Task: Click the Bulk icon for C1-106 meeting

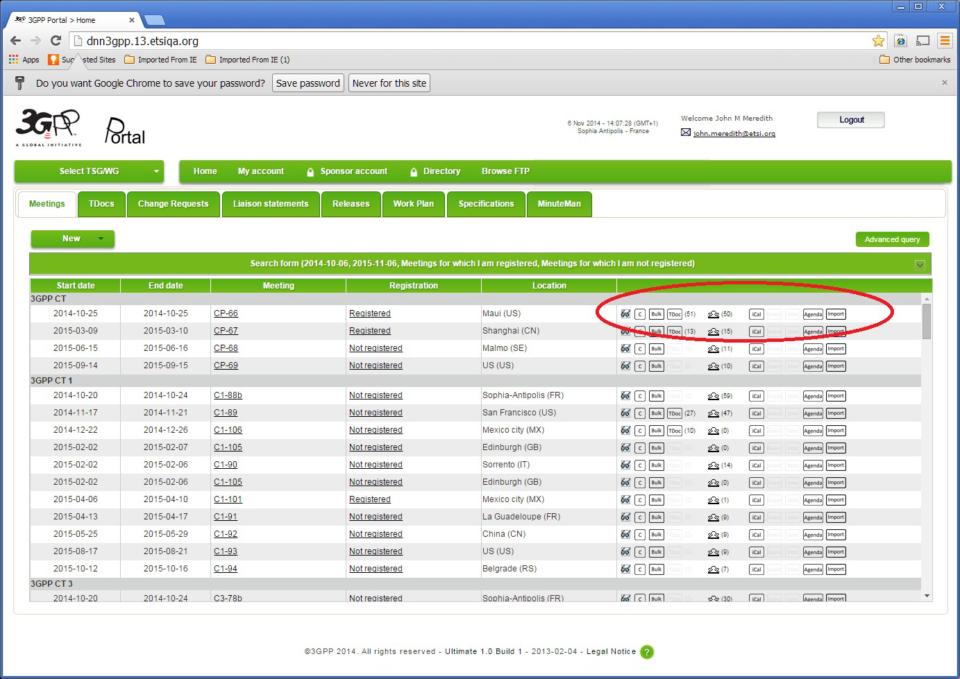Action: click(x=656, y=430)
